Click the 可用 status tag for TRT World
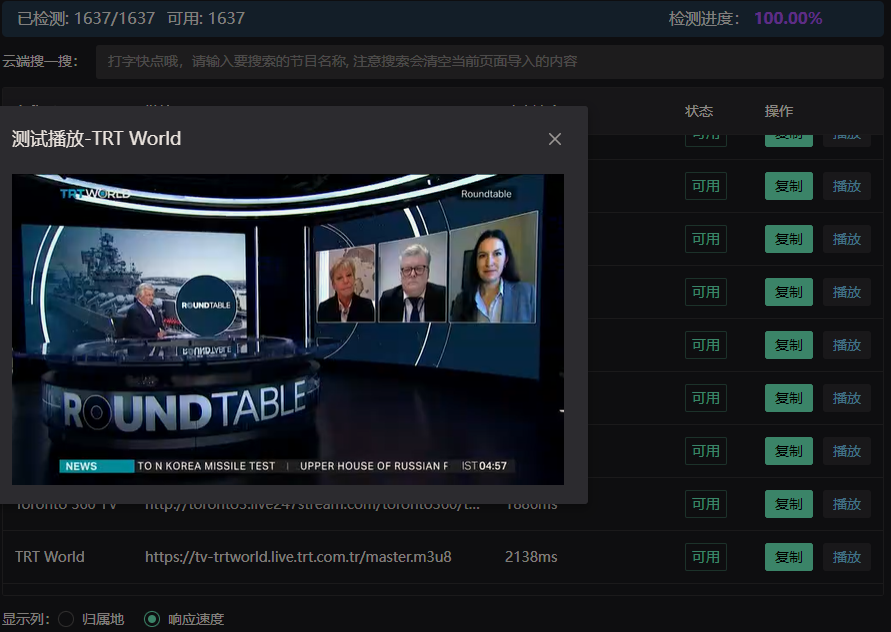891x632 pixels. [705, 557]
